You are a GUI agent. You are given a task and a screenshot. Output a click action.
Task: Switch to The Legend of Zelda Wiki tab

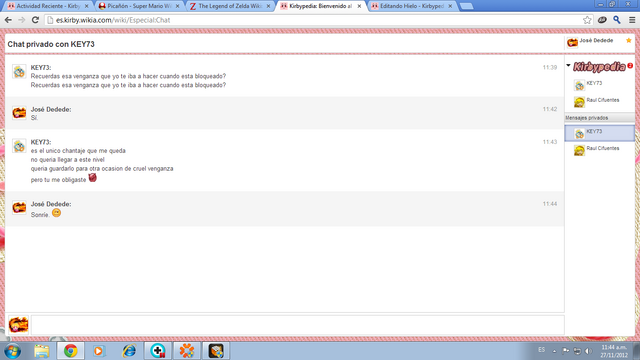(230, 6)
